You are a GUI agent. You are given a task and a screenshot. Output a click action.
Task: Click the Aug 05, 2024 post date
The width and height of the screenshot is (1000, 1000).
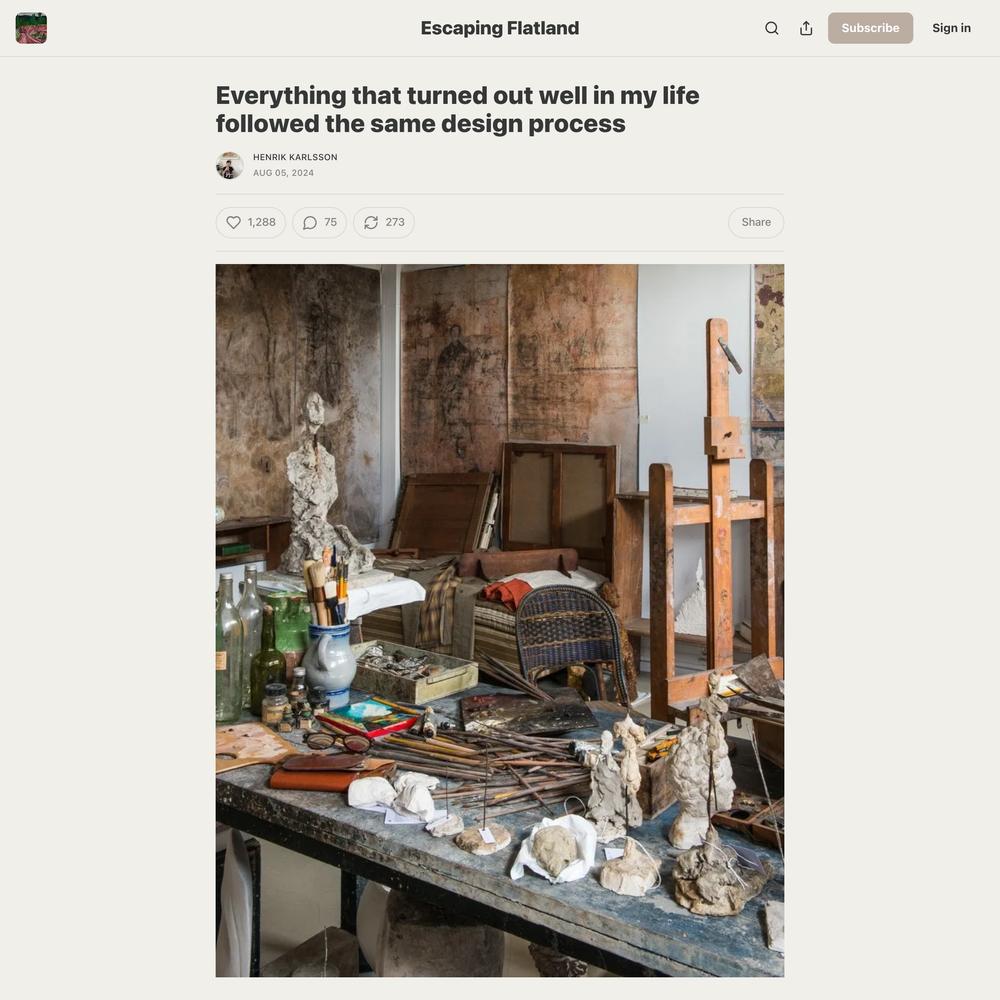[283, 173]
